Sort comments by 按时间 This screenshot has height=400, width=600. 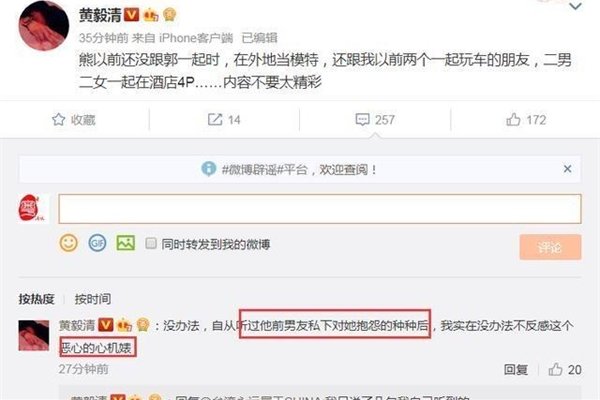93,299
